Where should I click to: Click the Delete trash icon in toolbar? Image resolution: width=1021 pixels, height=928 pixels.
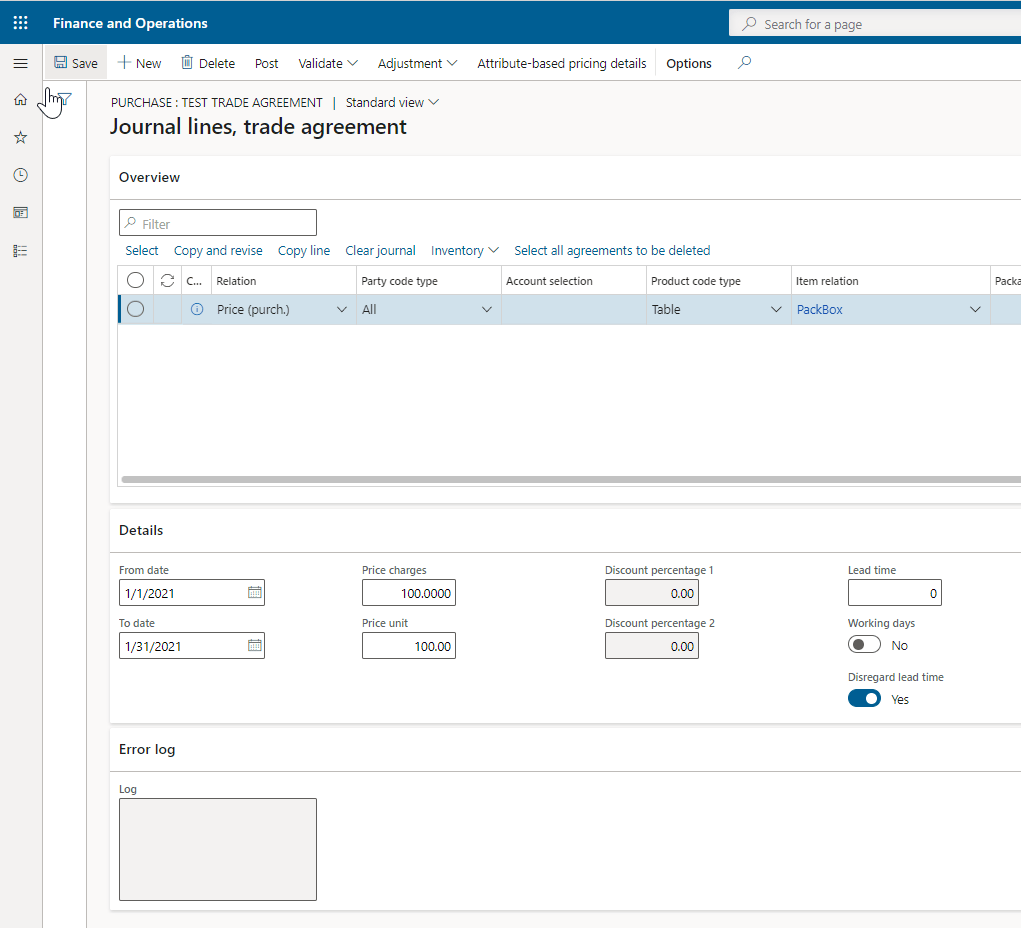coord(207,62)
